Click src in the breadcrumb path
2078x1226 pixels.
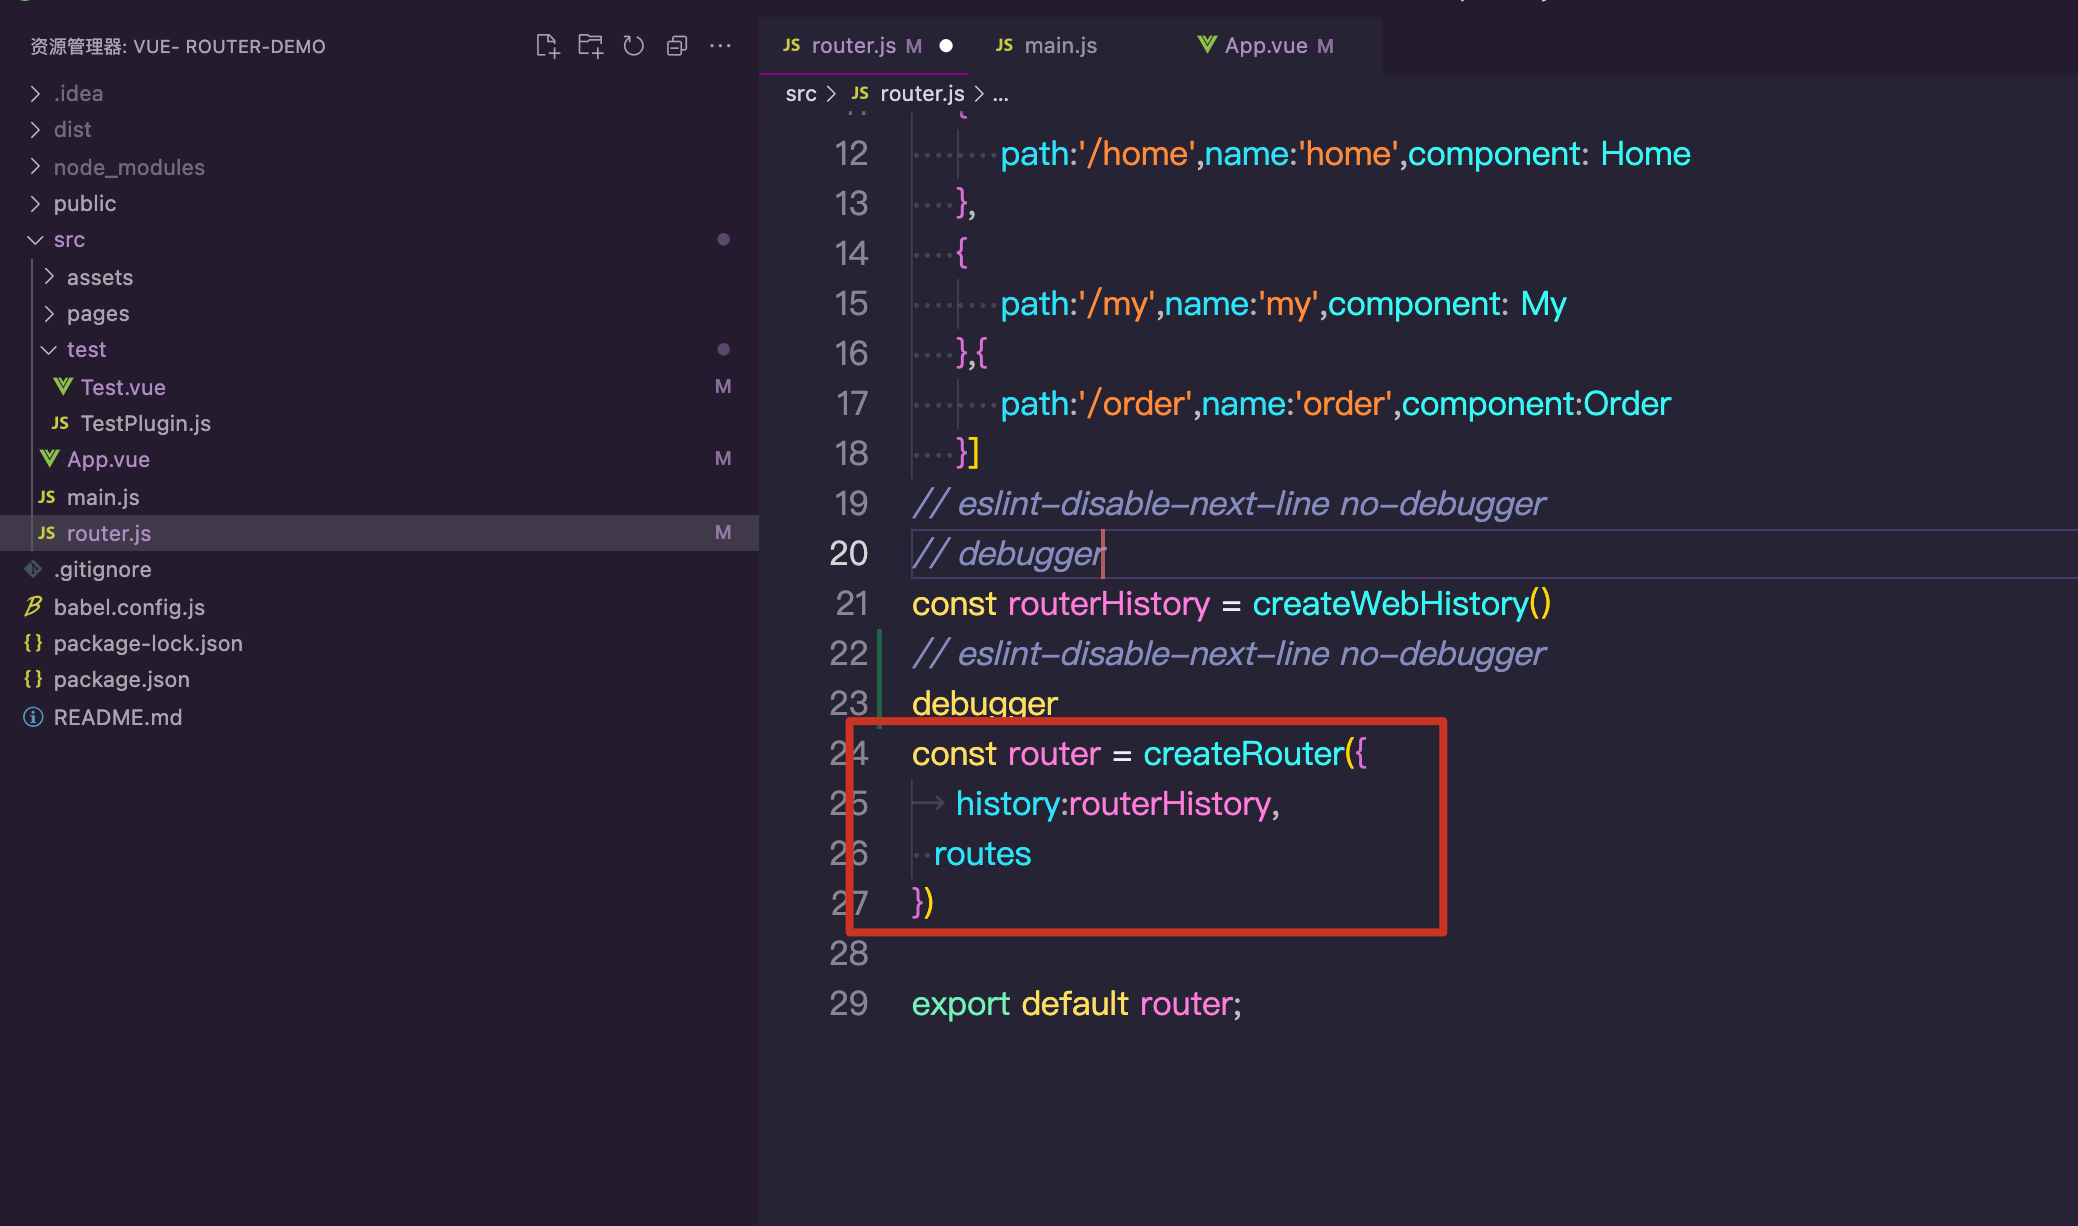coord(801,94)
